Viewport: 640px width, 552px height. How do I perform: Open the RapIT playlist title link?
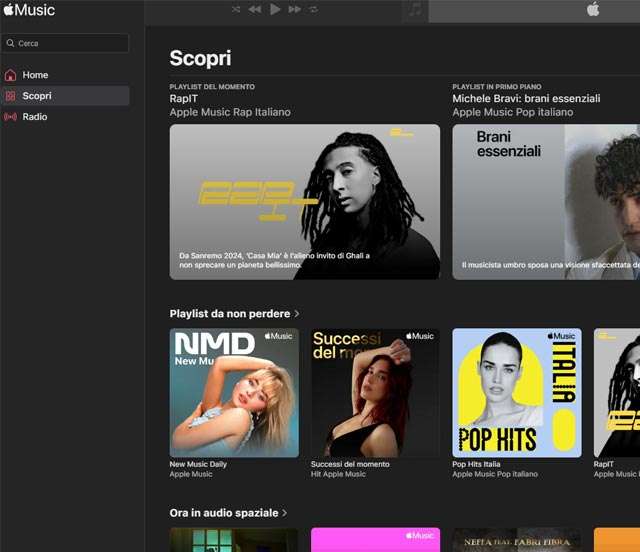point(184,99)
